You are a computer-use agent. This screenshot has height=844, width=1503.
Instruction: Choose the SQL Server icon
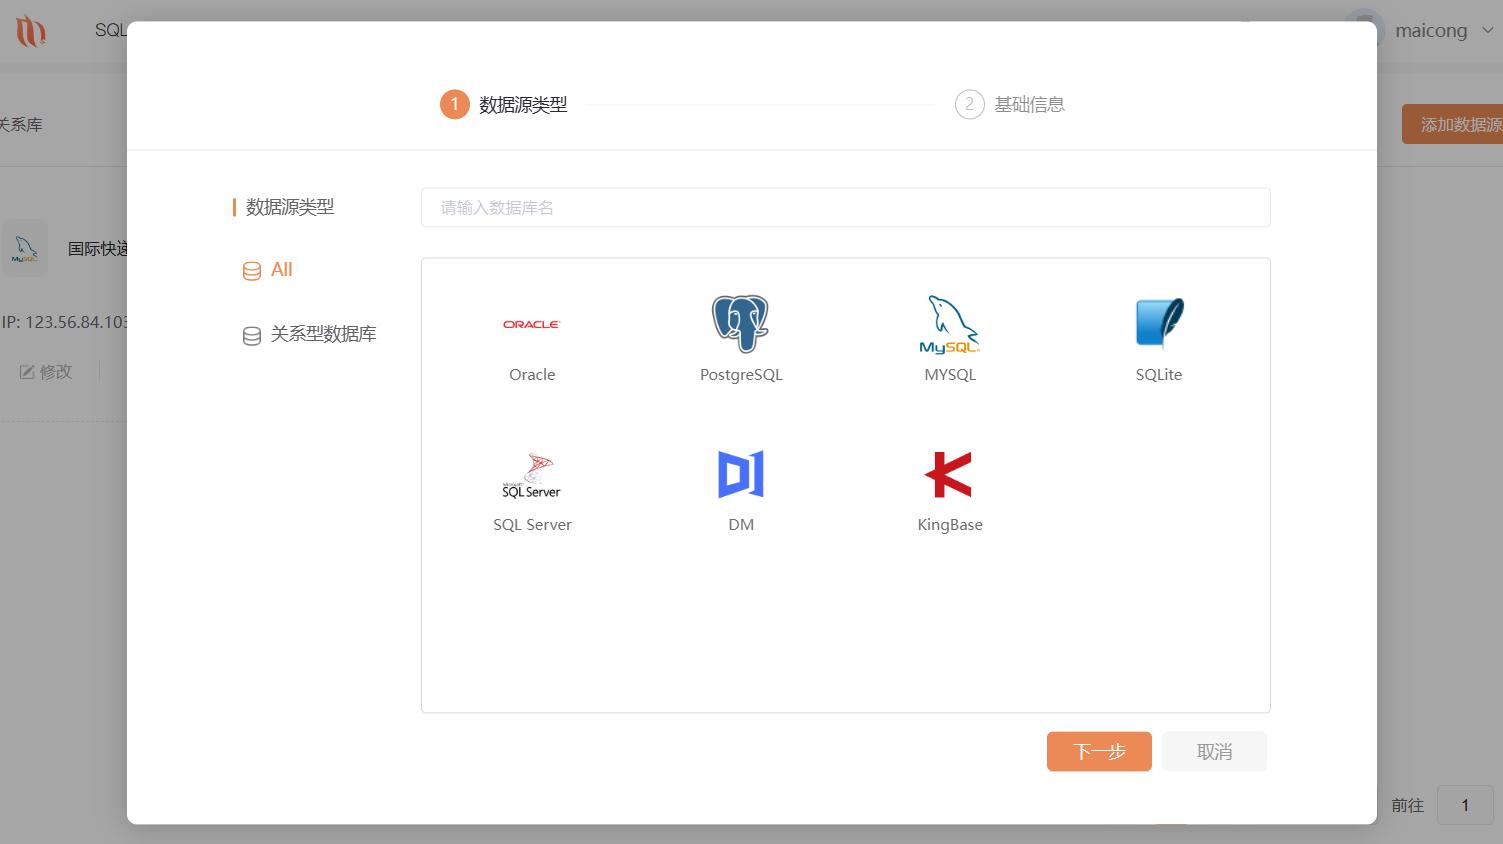coord(532,475)
